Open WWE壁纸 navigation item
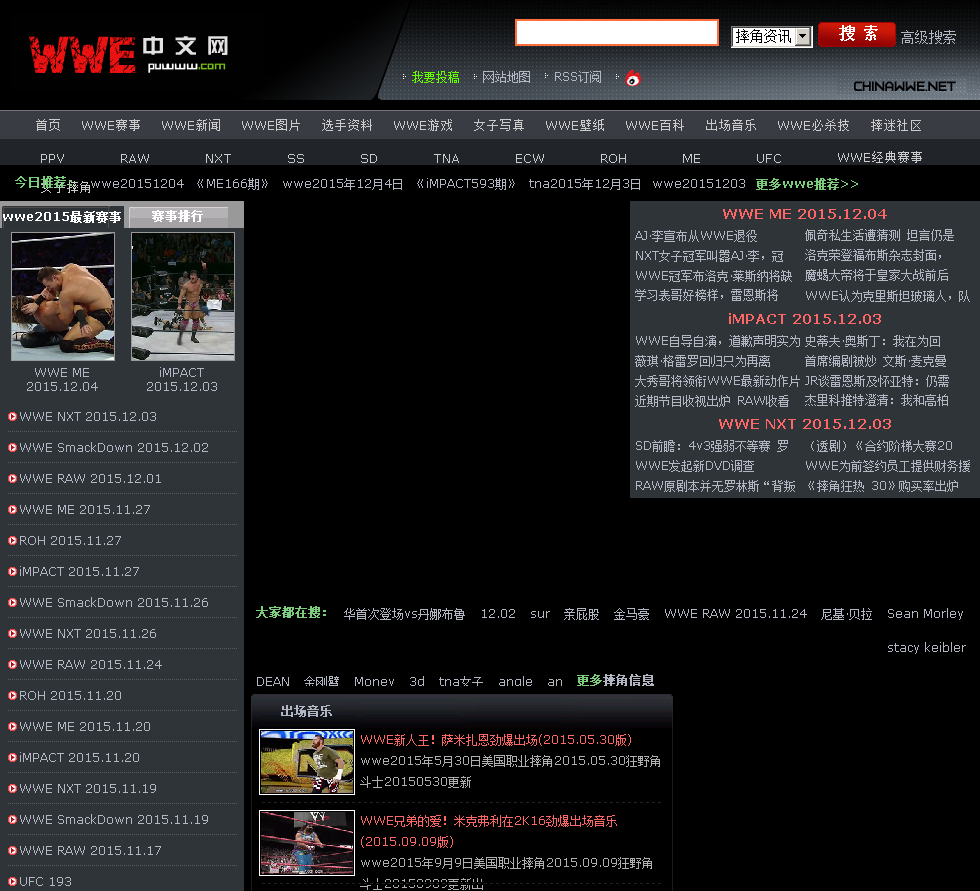The height and width of the screenshot is (891, 980). click(x=575, y=126)
